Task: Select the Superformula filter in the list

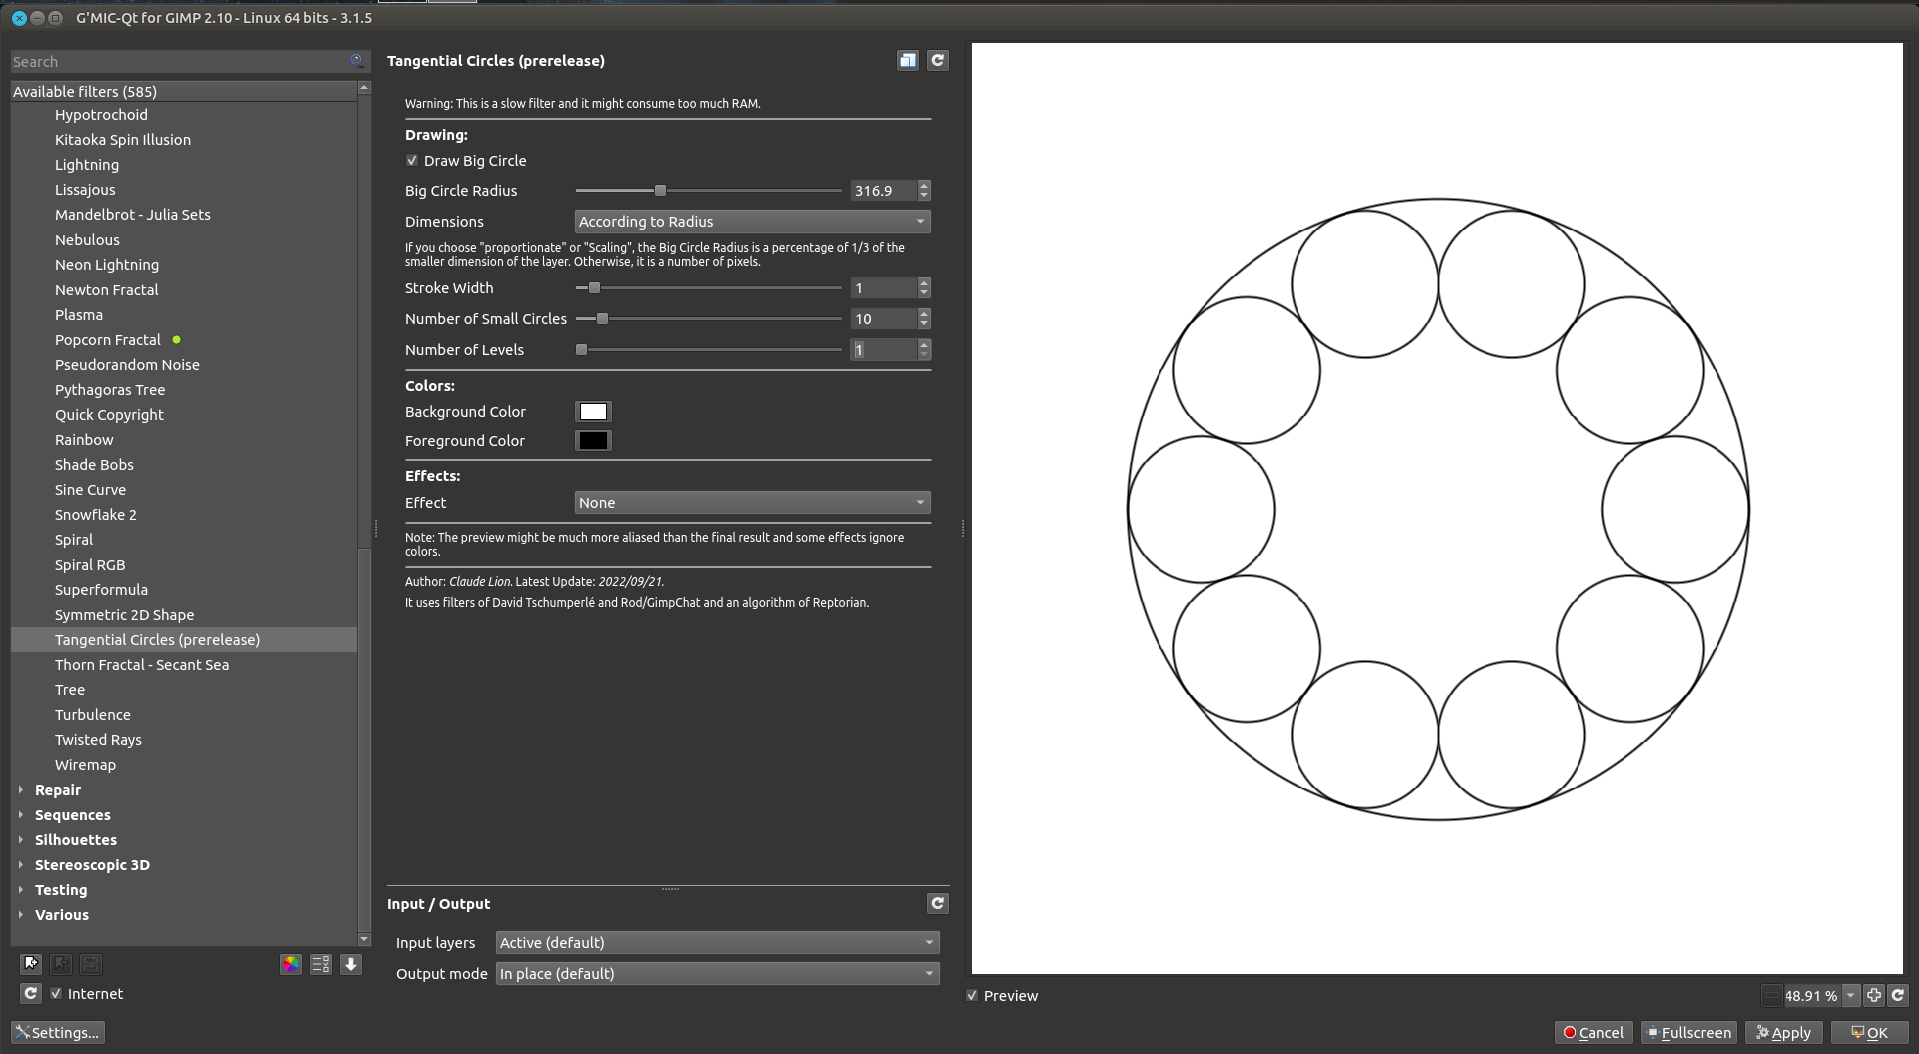Action: coord(101,590)
